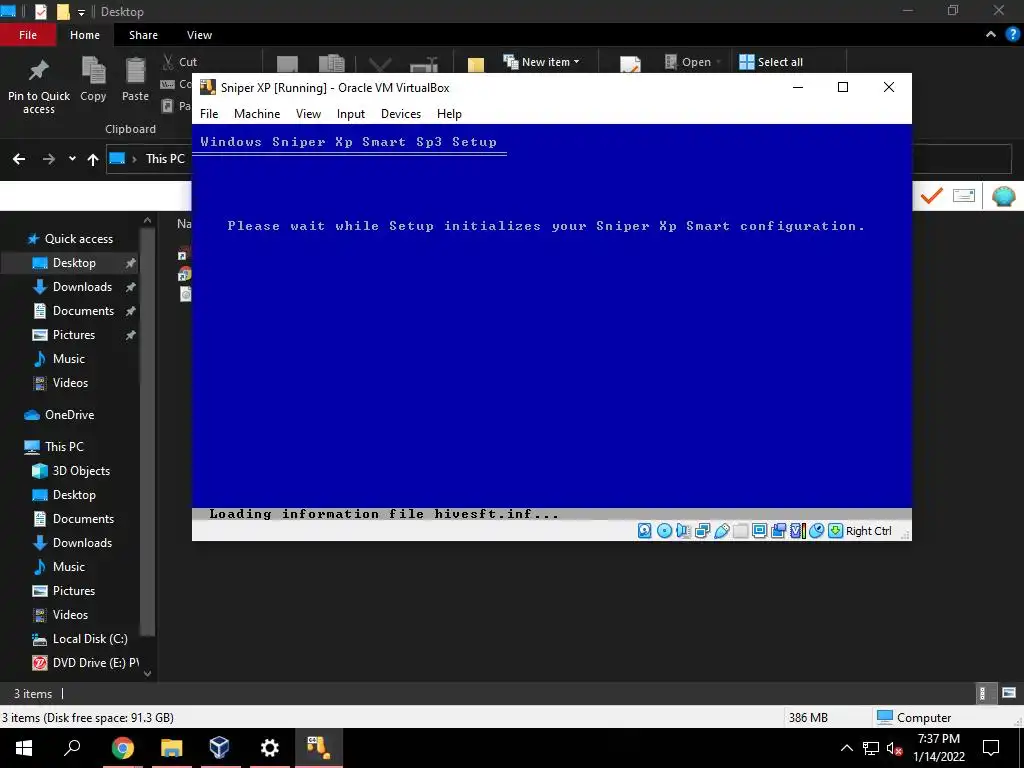Open the VirtualBox Machine menu
Screen dimensions: 1024x768
point(257,114)
